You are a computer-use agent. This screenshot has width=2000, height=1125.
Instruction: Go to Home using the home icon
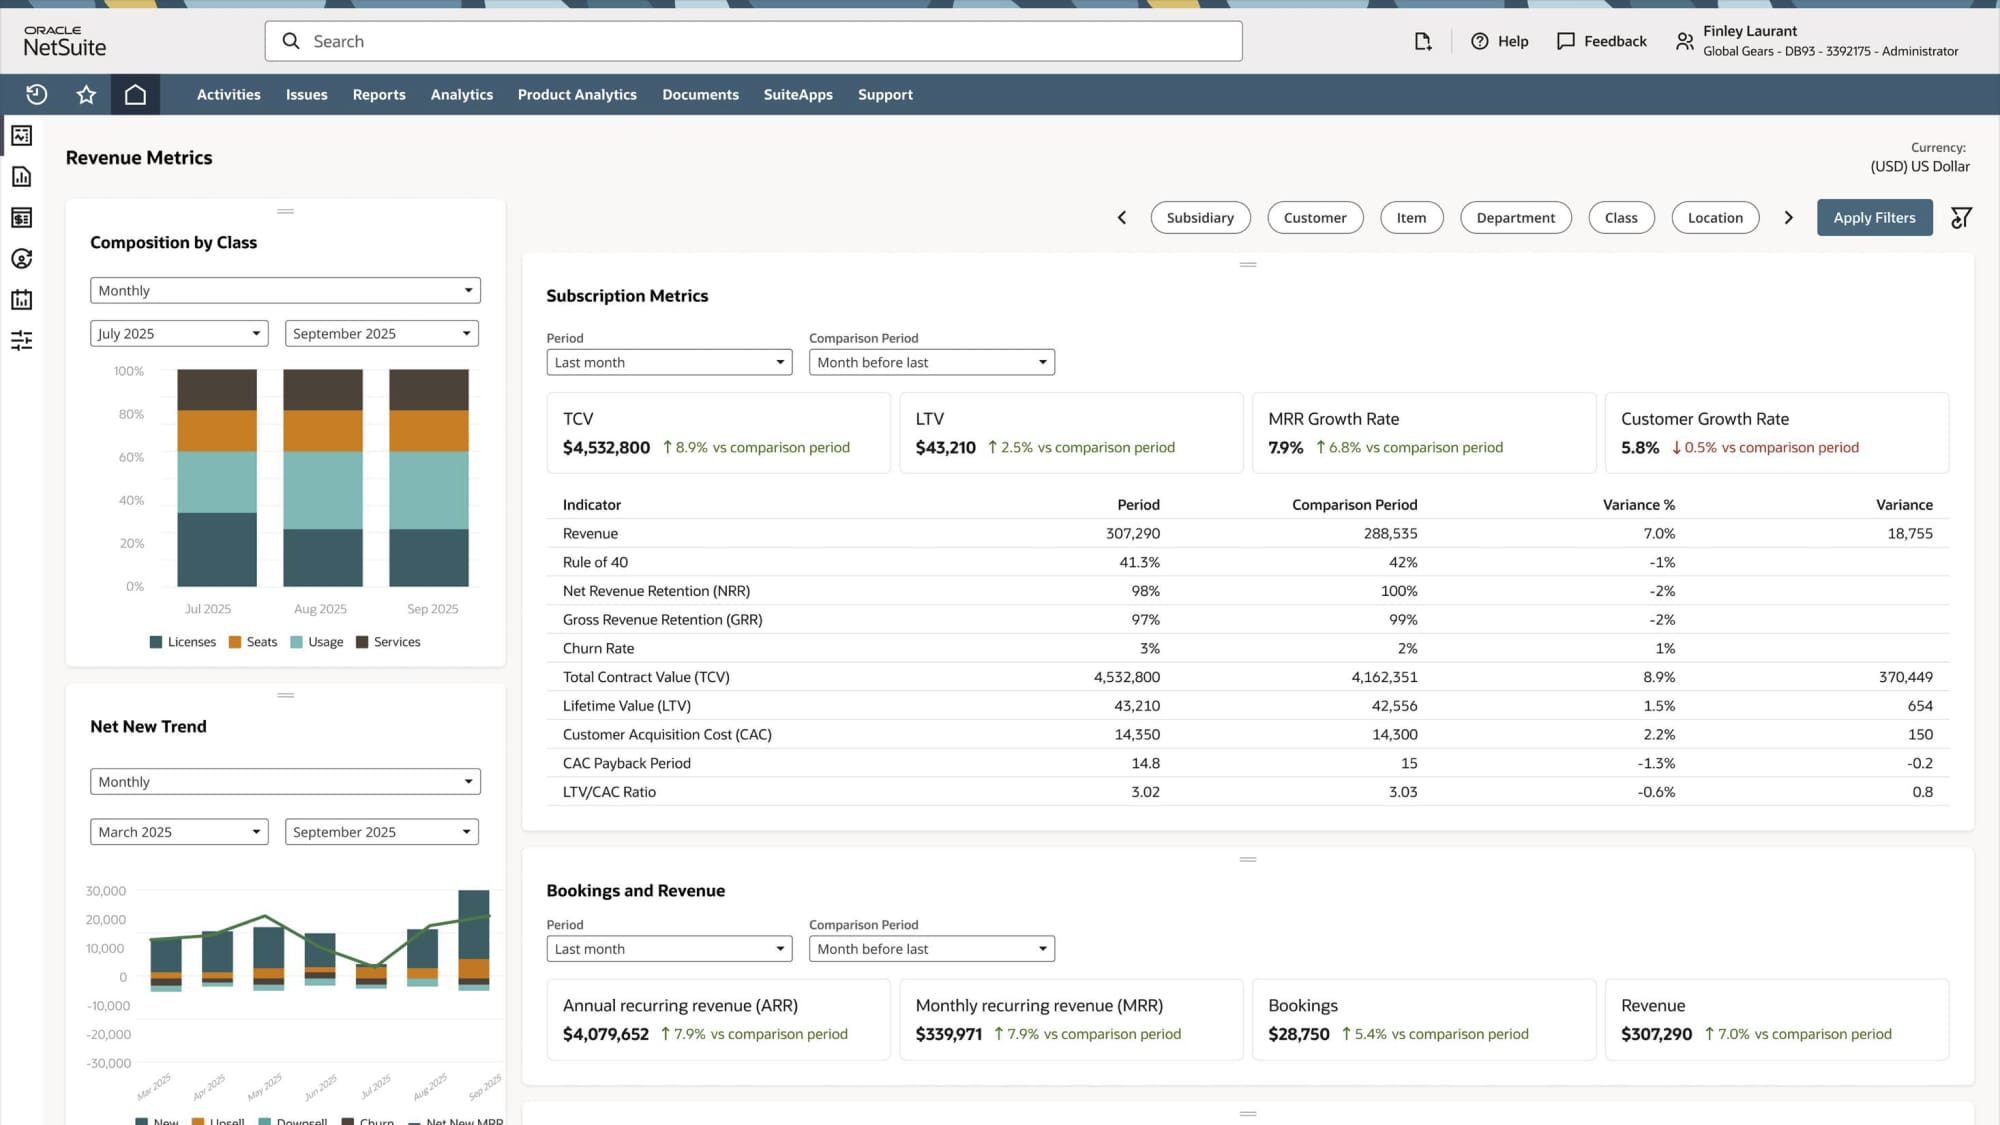[x=136, y=94]
